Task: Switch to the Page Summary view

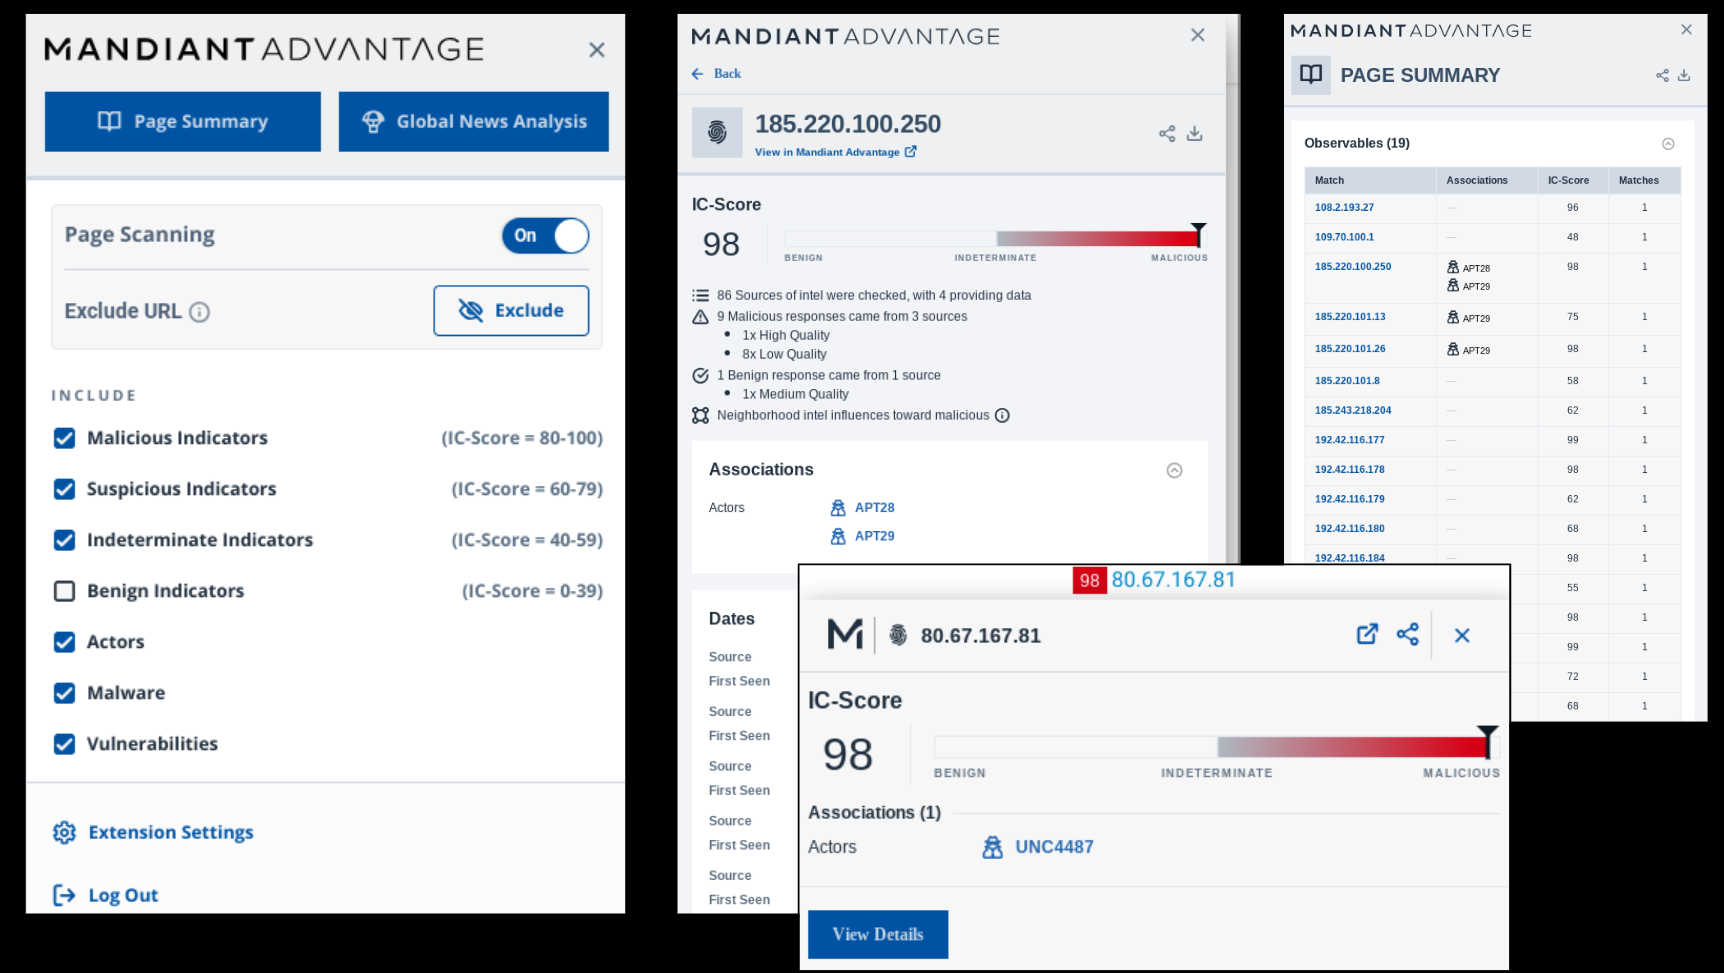Action: (182, 121)
